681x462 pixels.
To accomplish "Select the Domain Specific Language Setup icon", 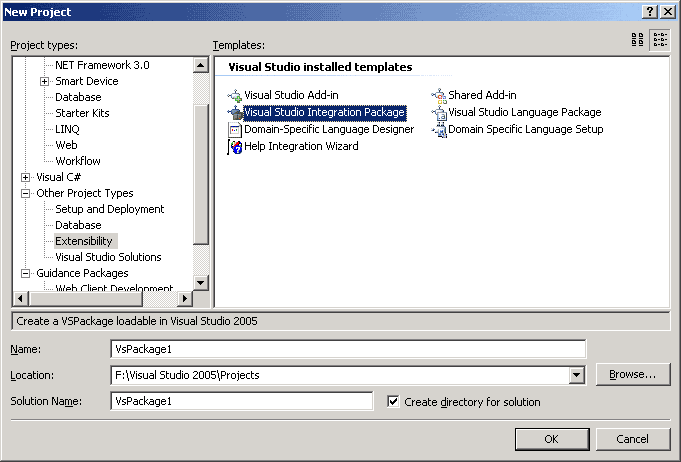I will 439,129.
